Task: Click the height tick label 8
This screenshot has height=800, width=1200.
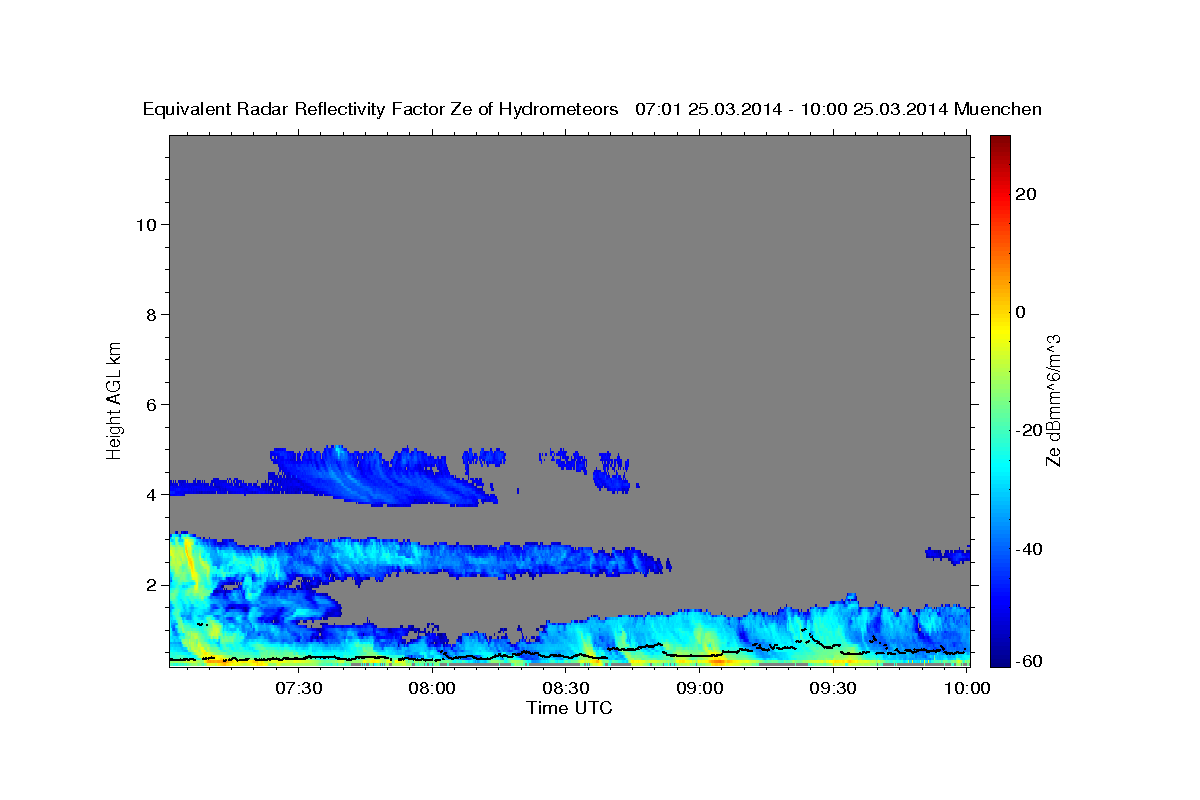Action: coord(152,314)
